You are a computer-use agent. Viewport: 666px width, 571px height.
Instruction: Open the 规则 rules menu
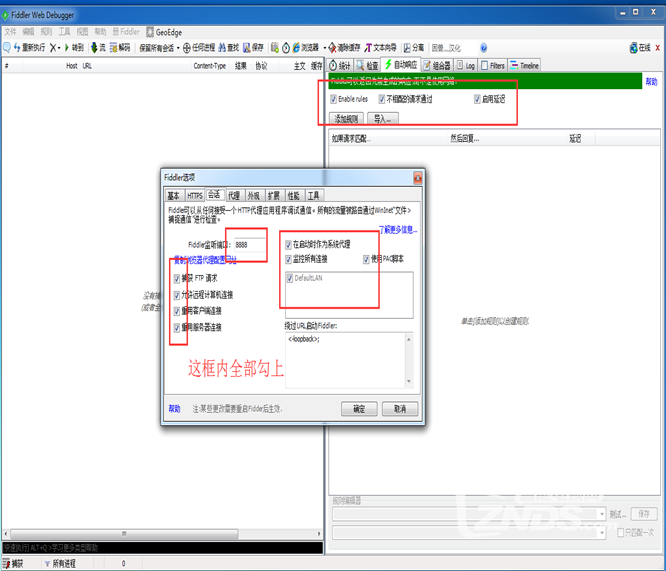[46, 32]
